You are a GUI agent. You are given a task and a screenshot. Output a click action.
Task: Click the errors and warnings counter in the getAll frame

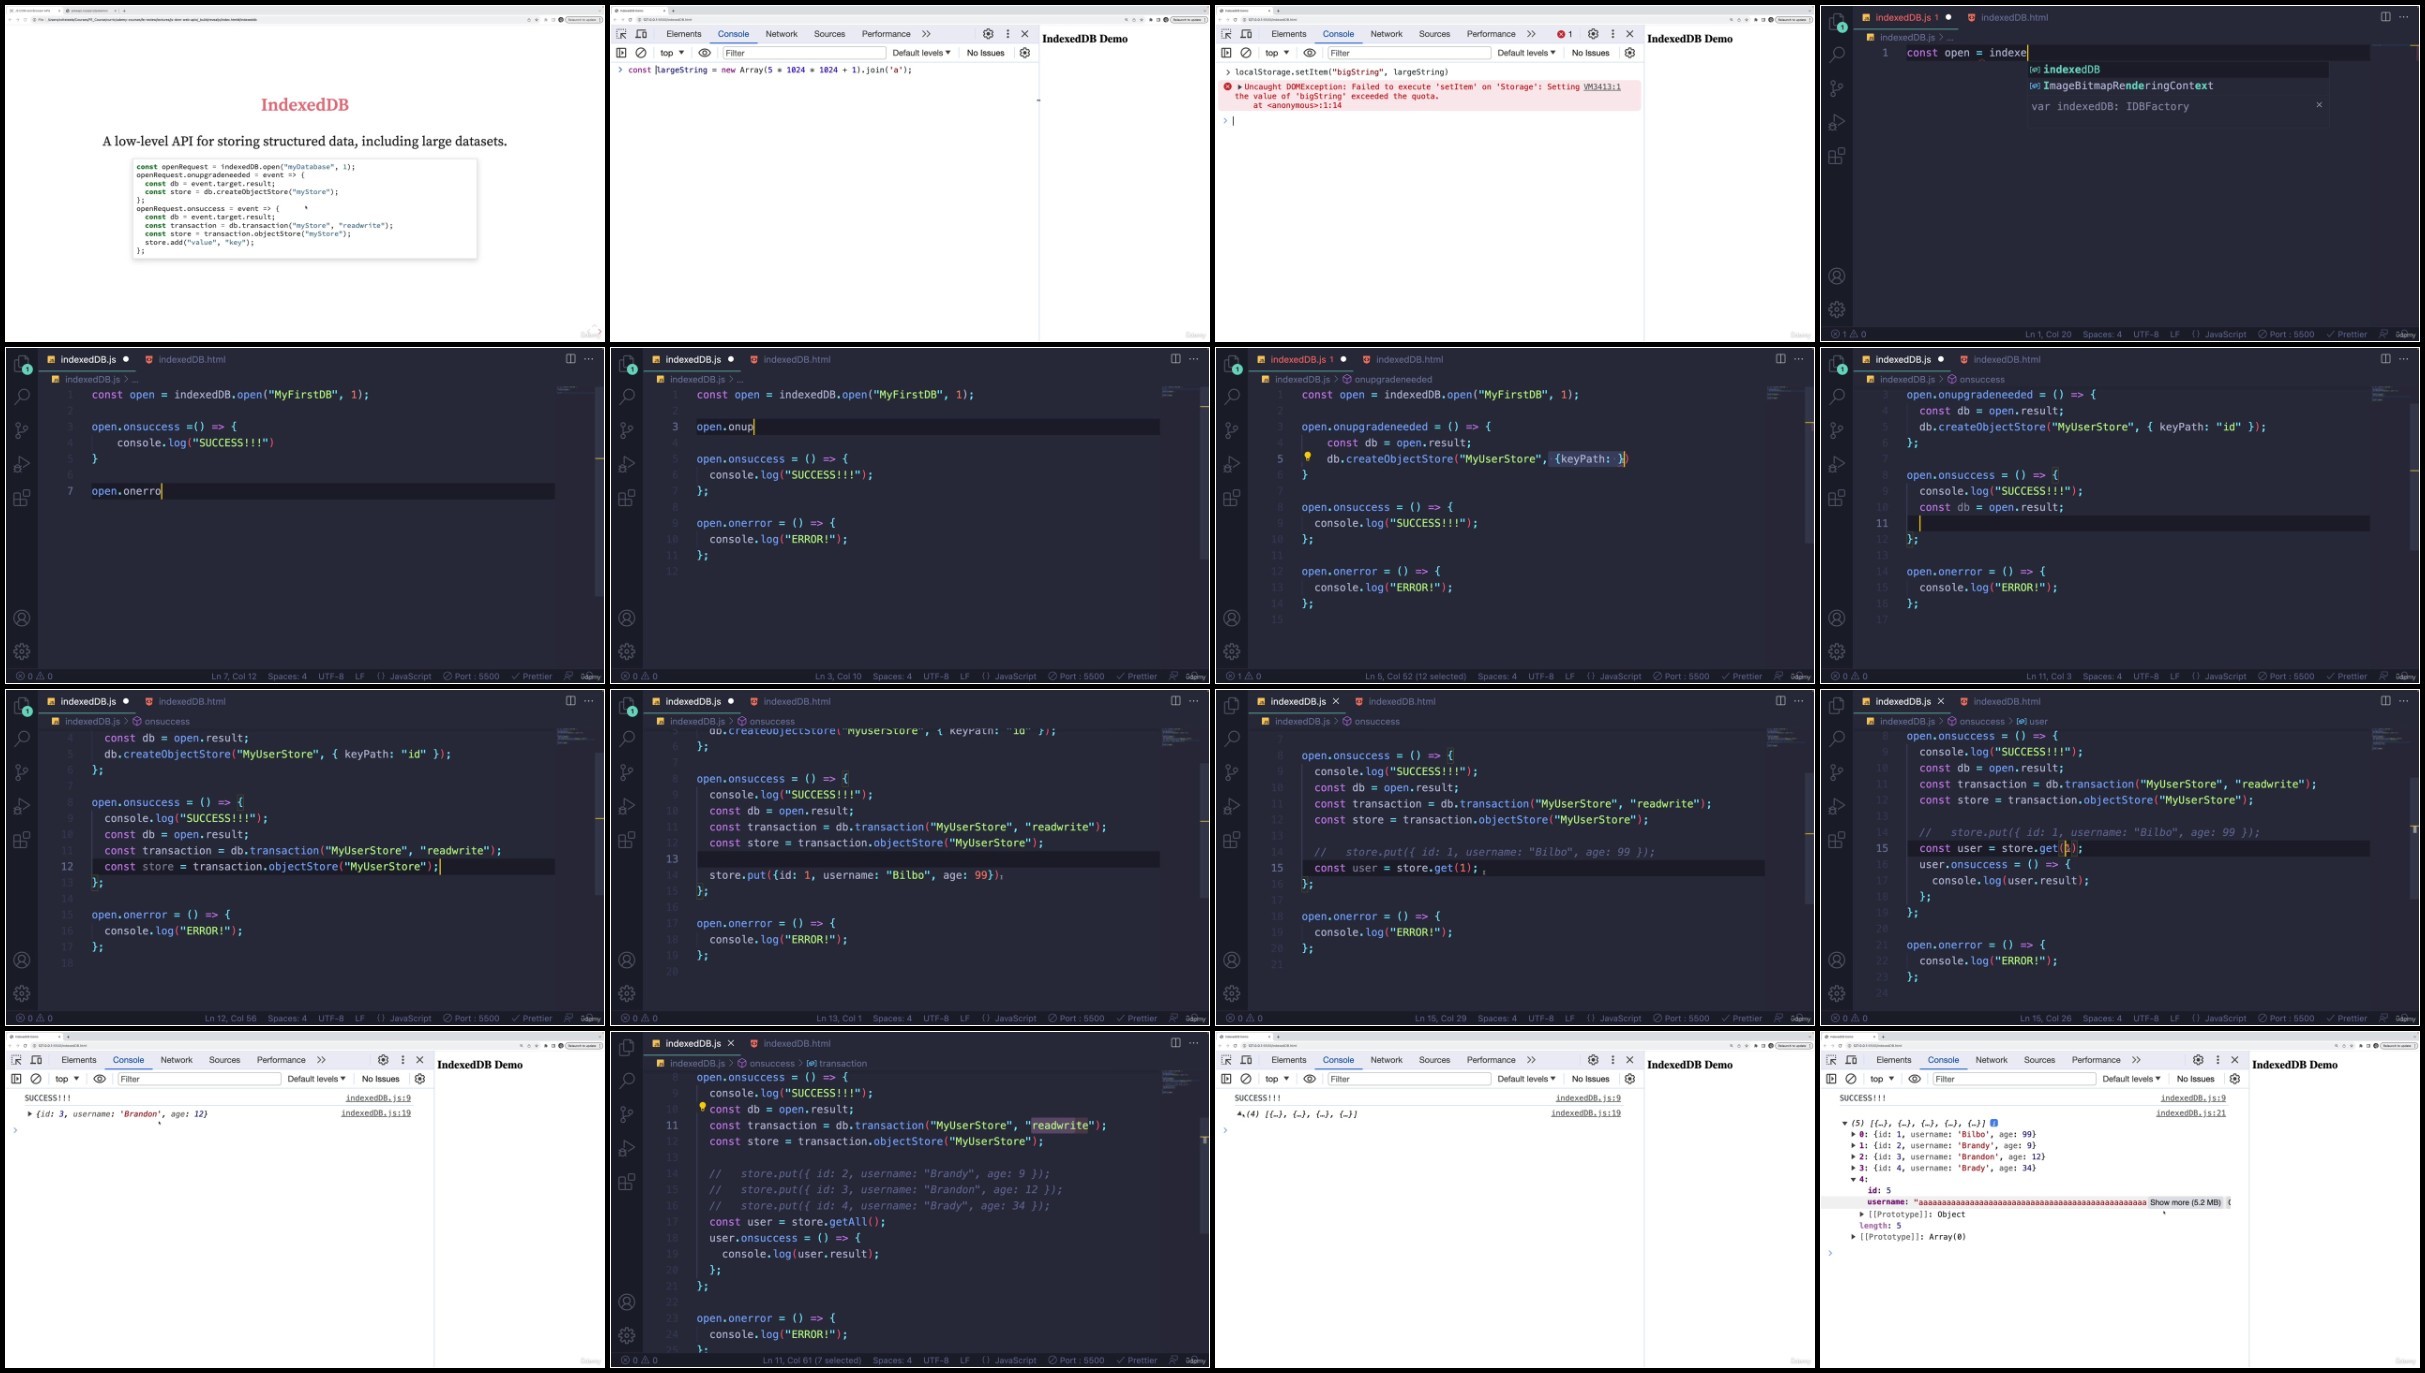tap(639, 1360)
